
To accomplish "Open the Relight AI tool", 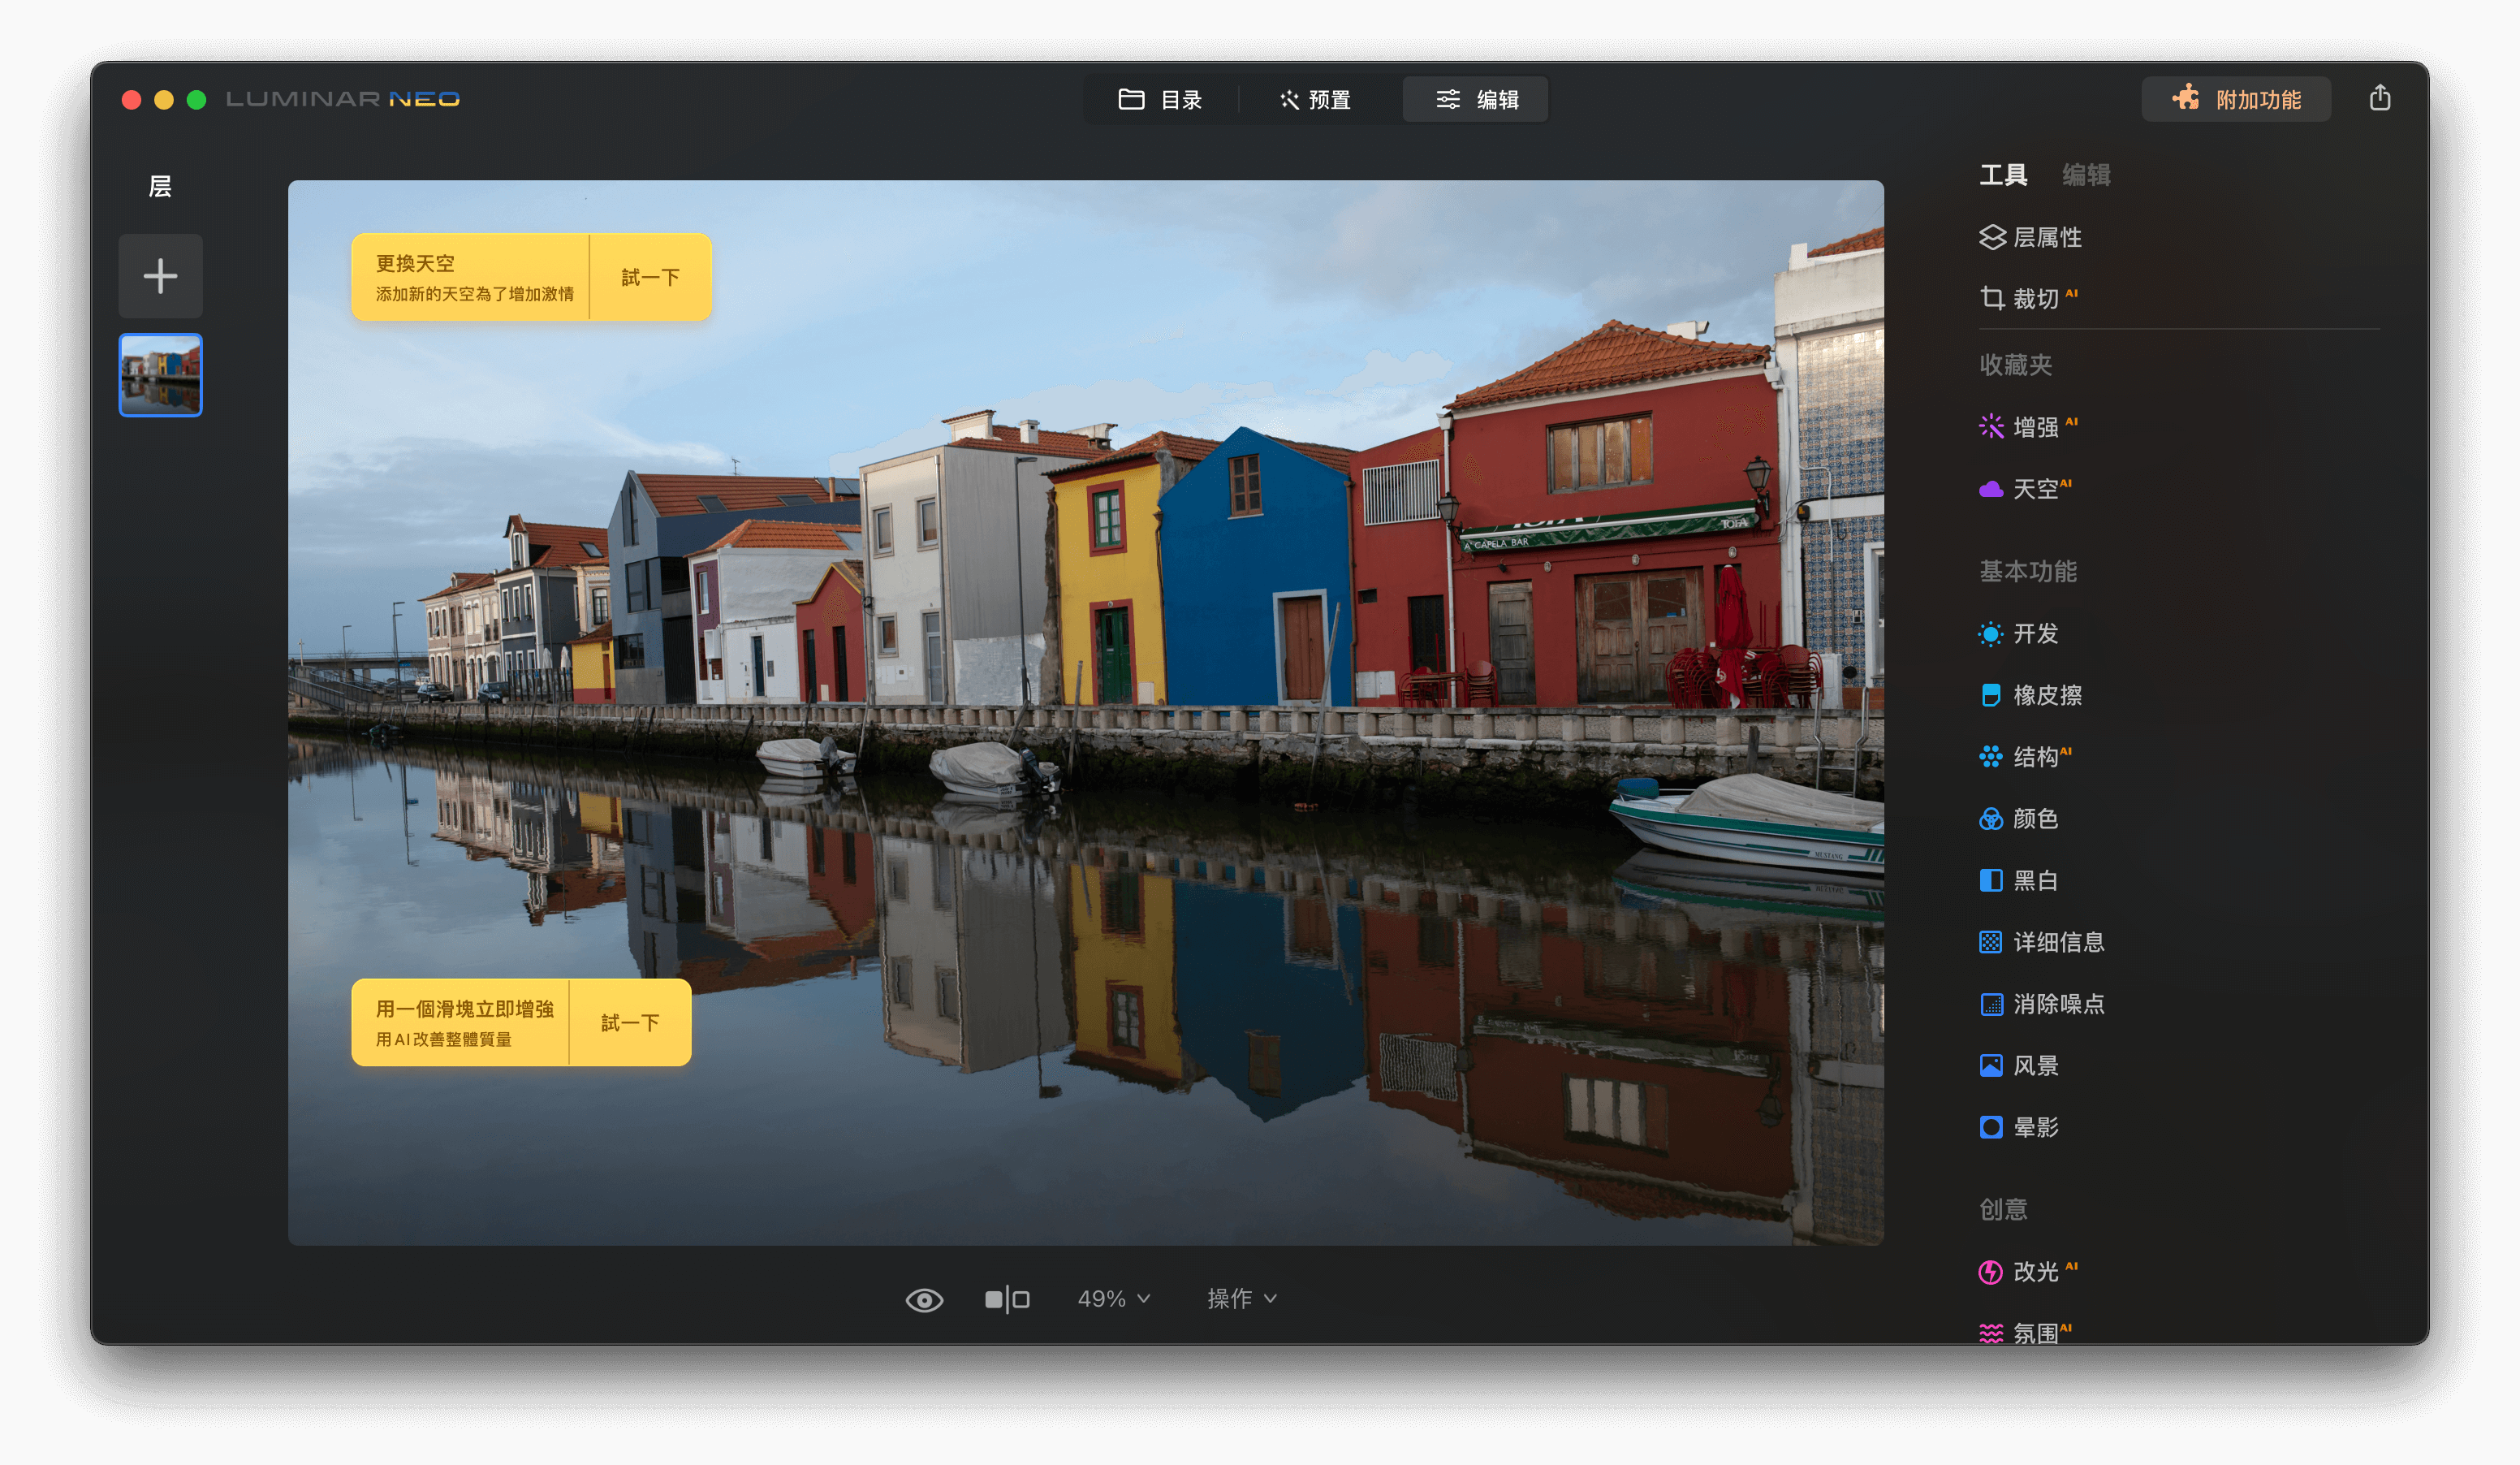I will 2034,1271.
